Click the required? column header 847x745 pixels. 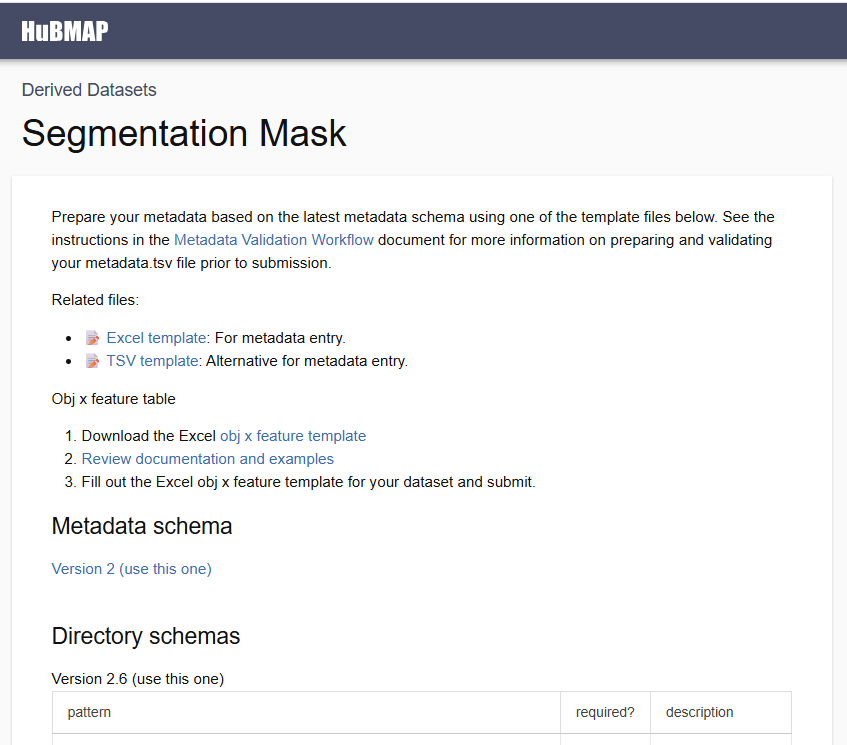click(605, 713)
